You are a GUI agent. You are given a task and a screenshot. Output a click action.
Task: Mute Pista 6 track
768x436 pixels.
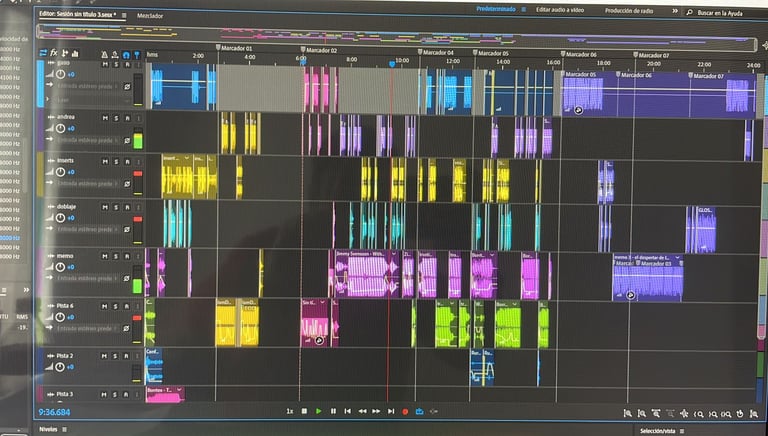click(104, 306)
